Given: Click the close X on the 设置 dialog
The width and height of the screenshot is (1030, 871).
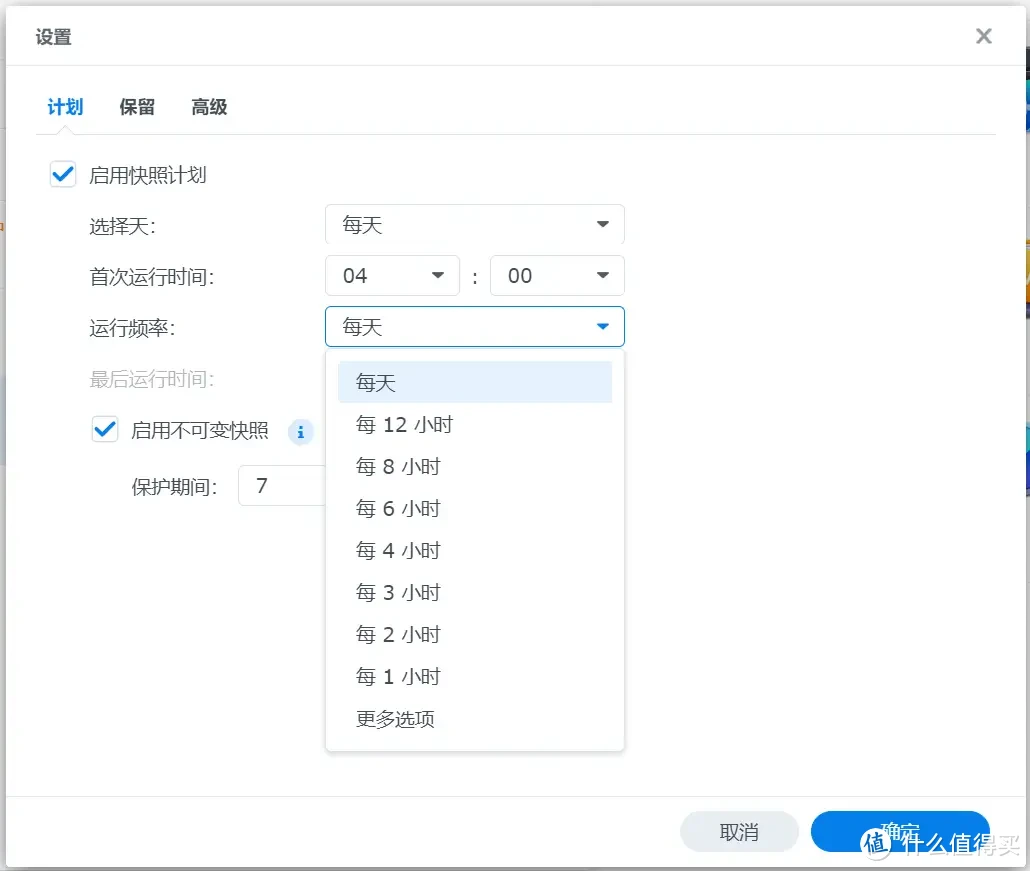Looking at the screenshot, I should (x=983, y=35).
